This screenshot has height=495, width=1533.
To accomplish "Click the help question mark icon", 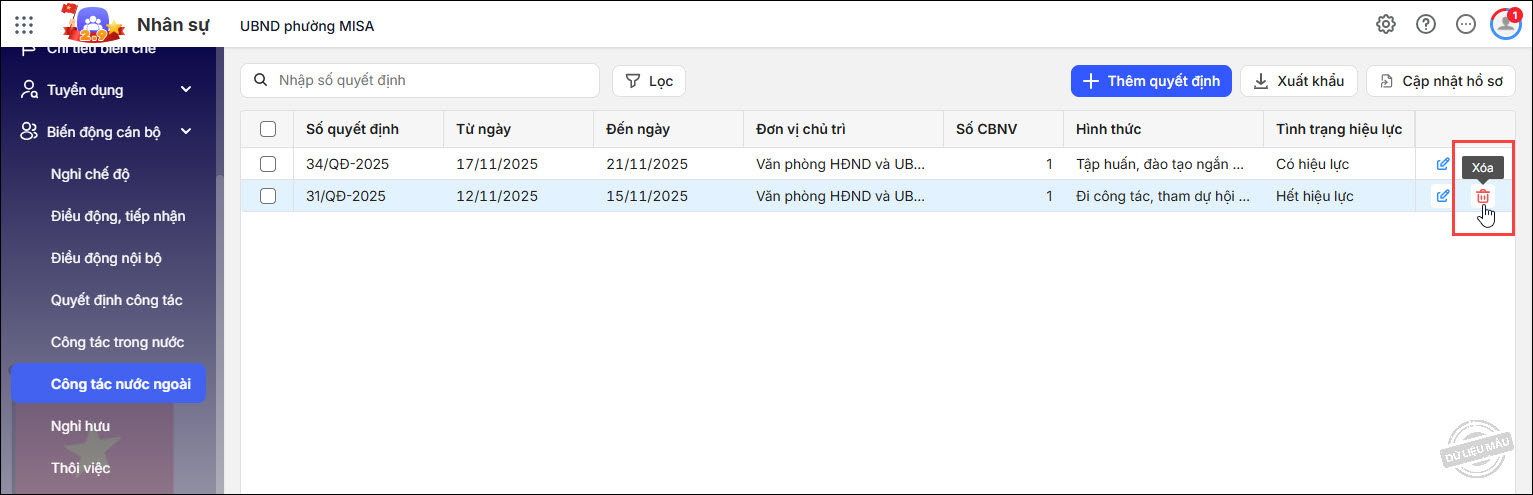I will point(1426,25).
